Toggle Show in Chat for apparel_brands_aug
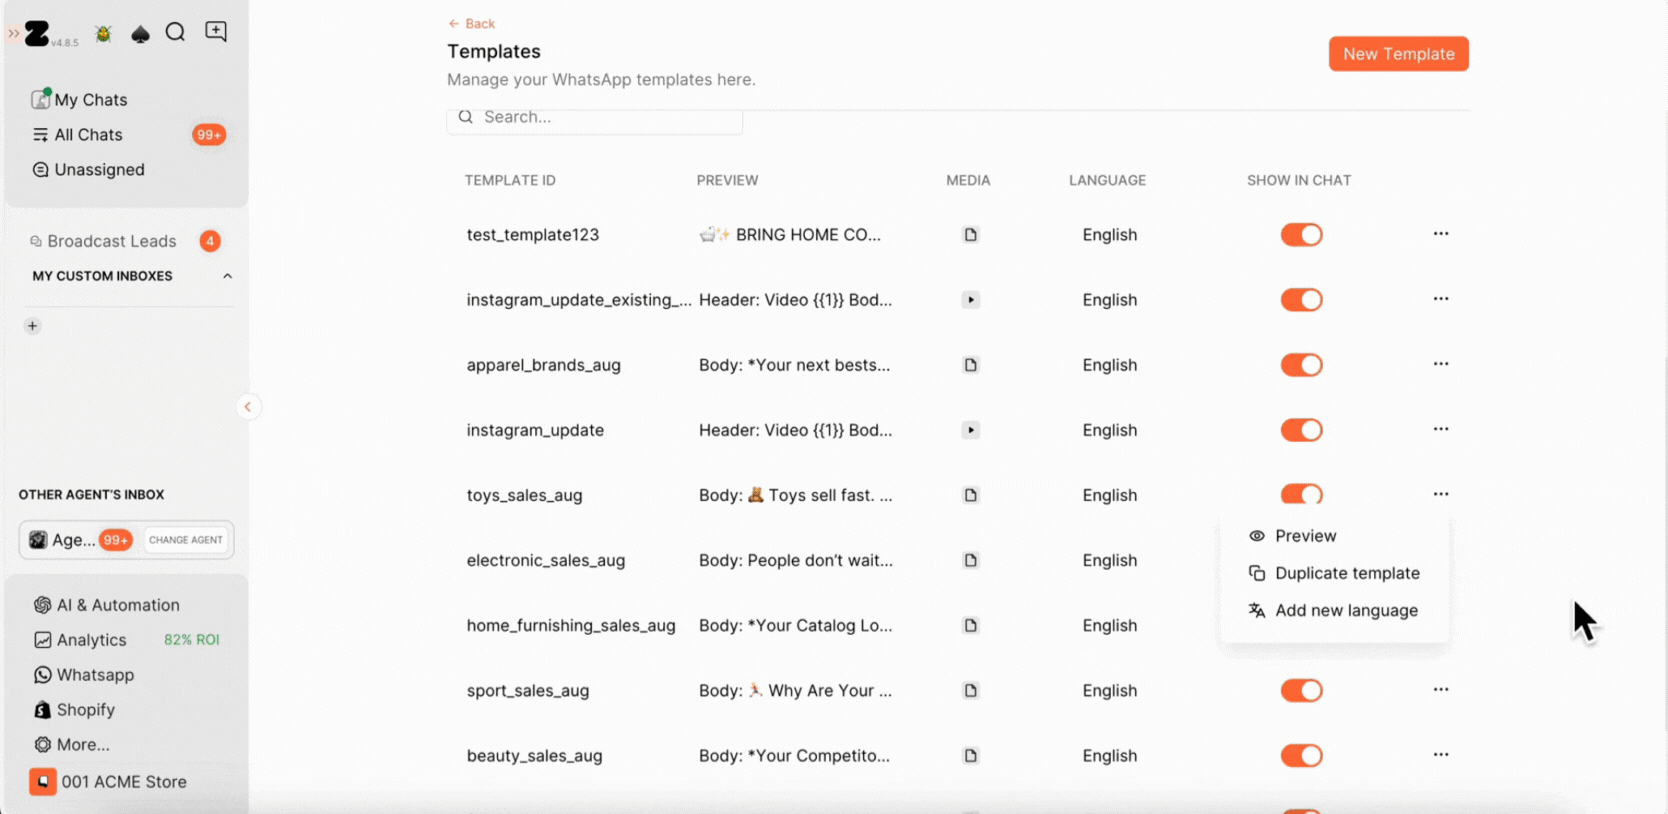Viewport: 1668px width, 814px height. coord(1301,365)
